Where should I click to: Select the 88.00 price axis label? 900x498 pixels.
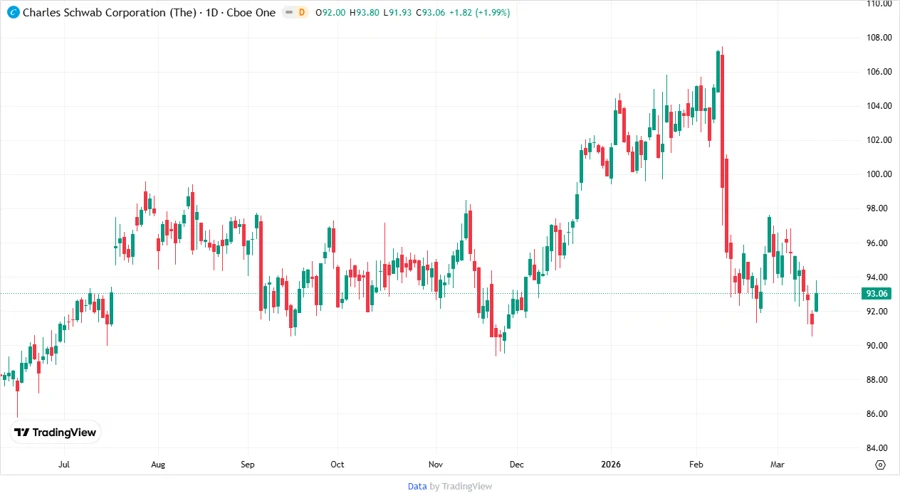pyautogui.click(x=879, y=379)
